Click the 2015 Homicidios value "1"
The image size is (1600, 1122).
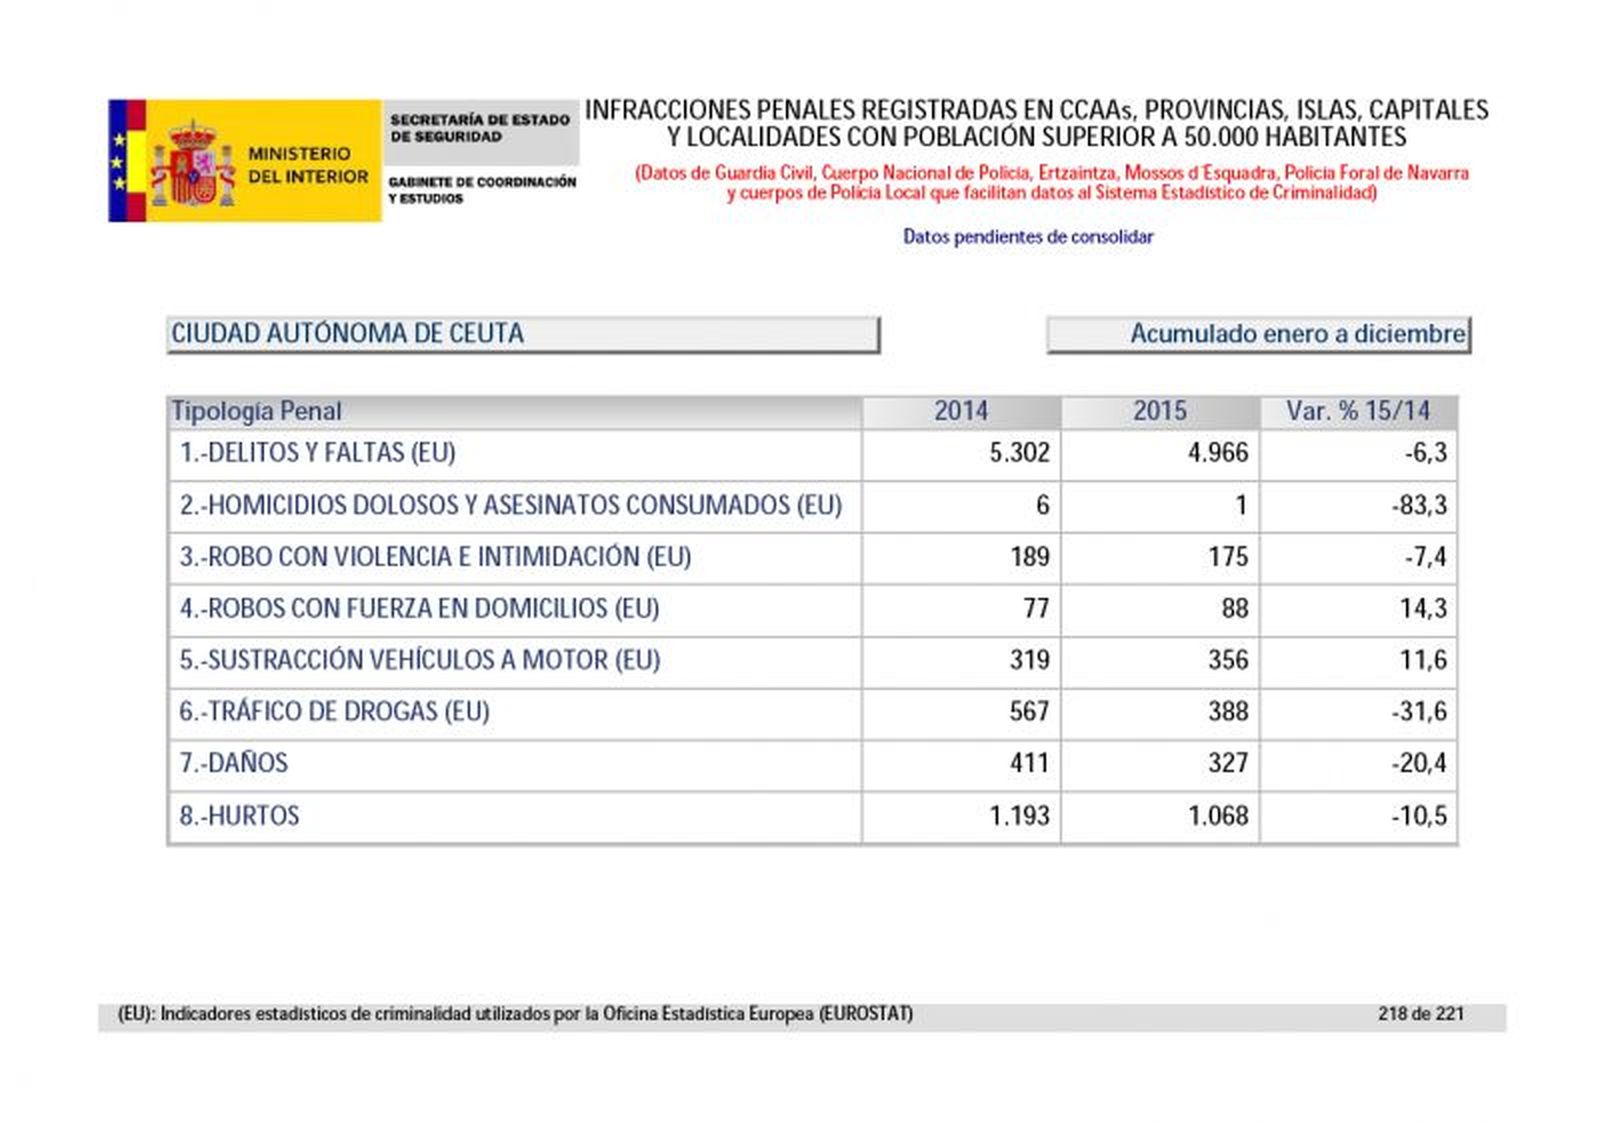1241,505
